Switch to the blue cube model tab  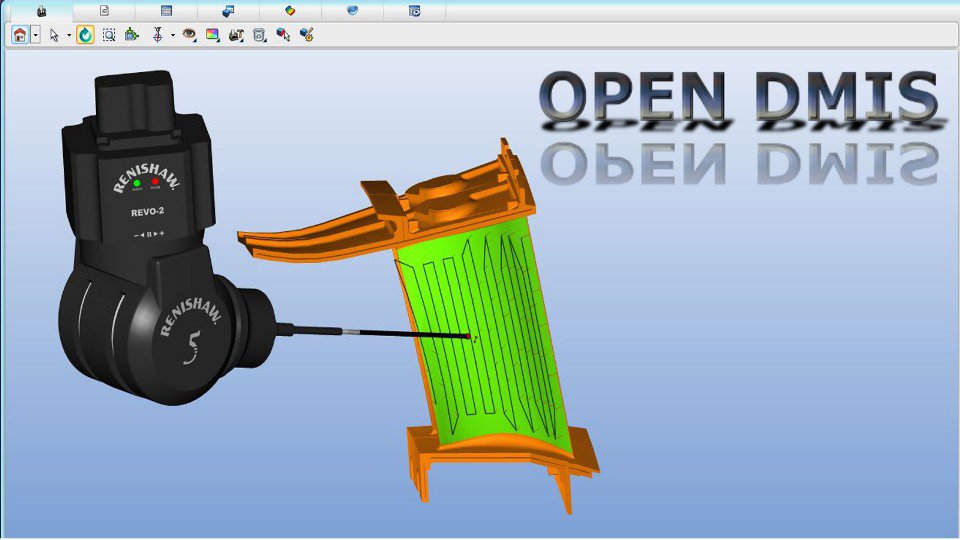tap(228, 11)
